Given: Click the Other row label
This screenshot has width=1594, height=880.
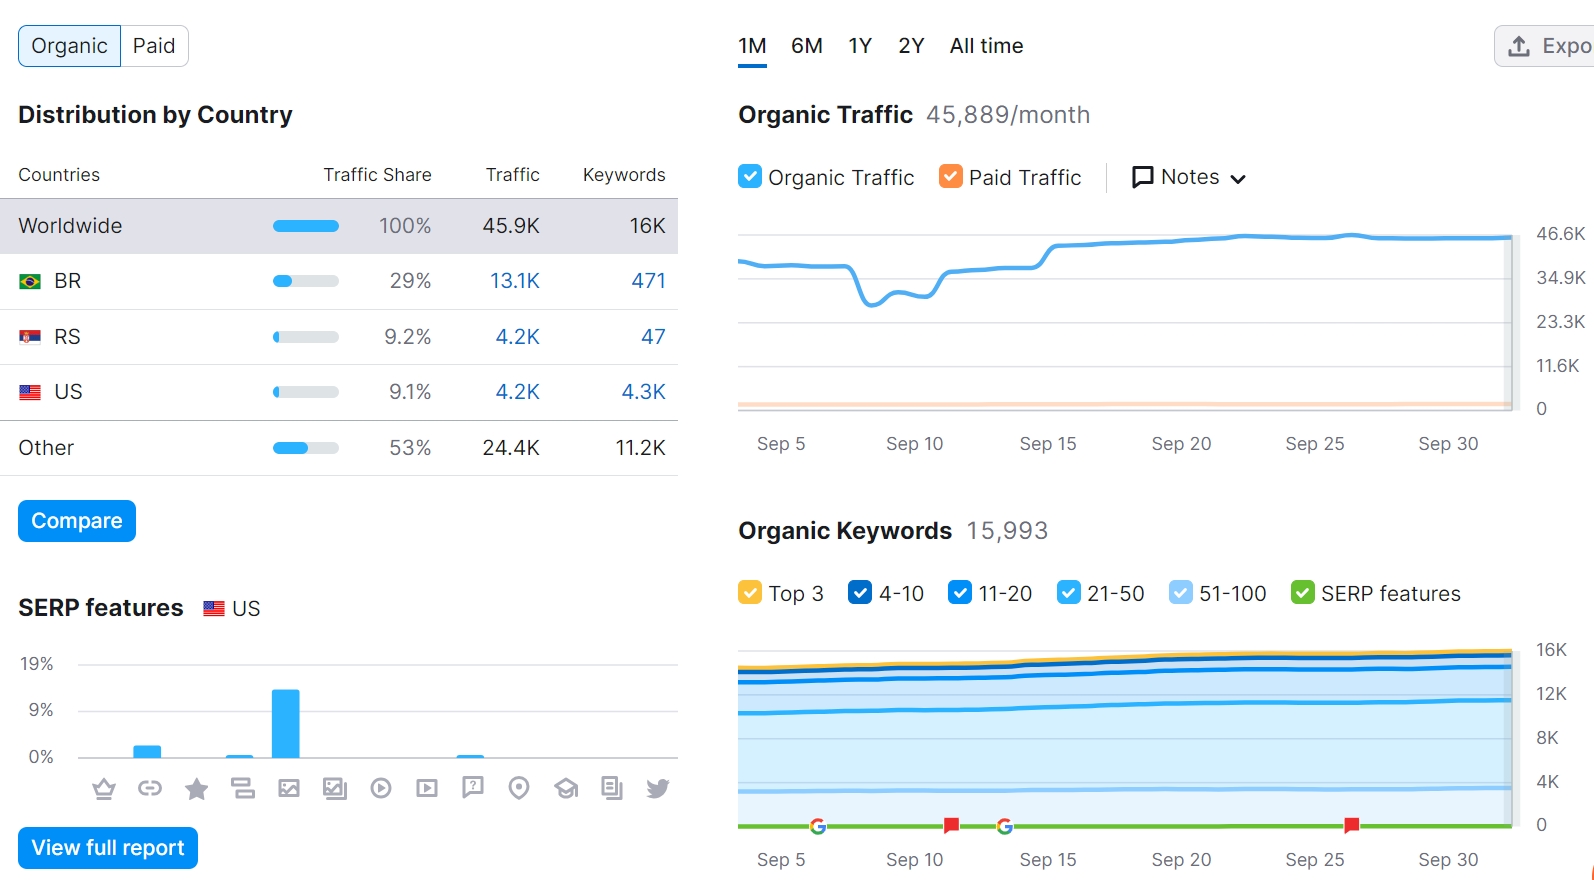Looking at the screenshot, I should (46, 448).
